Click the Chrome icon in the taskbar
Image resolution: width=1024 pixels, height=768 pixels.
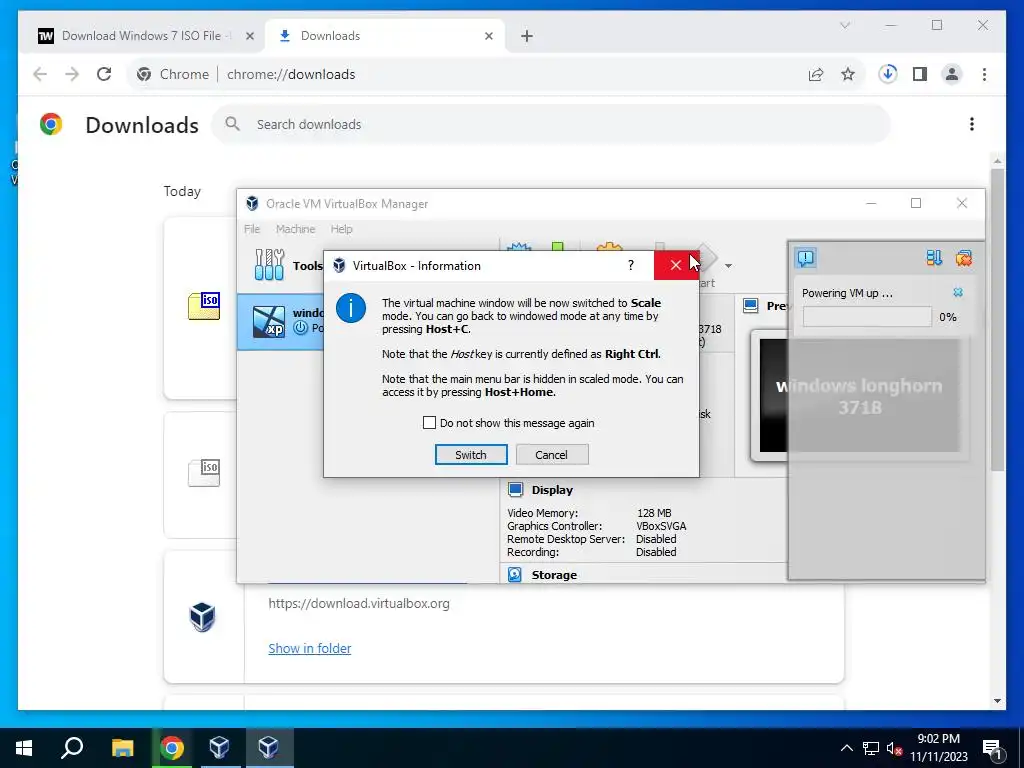coord(172,748)
